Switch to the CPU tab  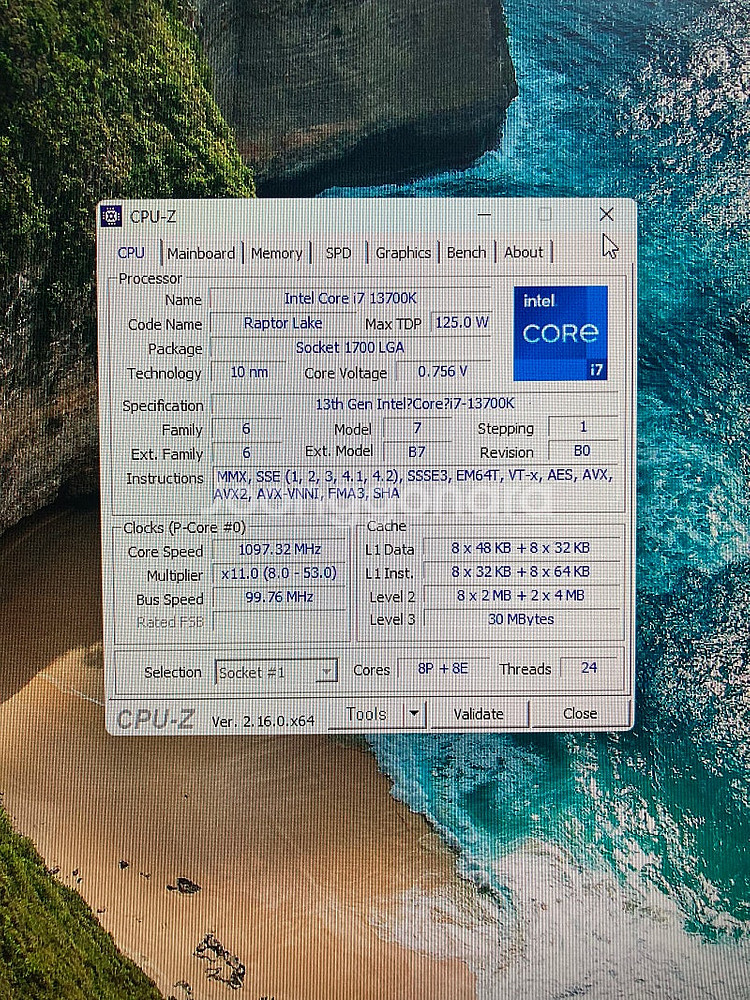(131, 253)
